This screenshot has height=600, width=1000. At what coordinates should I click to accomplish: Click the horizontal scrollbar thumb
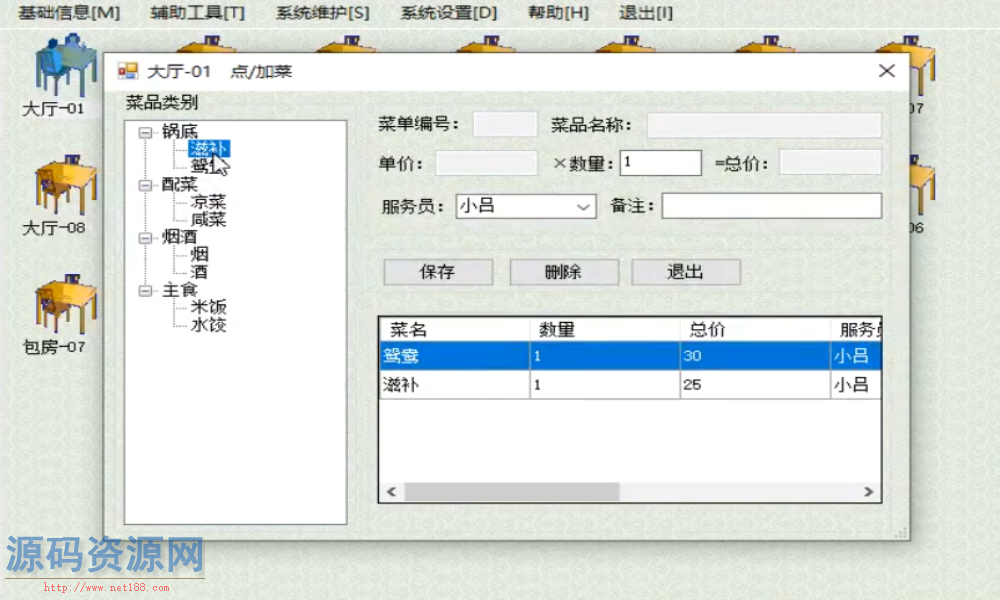(x=511, y=492)
